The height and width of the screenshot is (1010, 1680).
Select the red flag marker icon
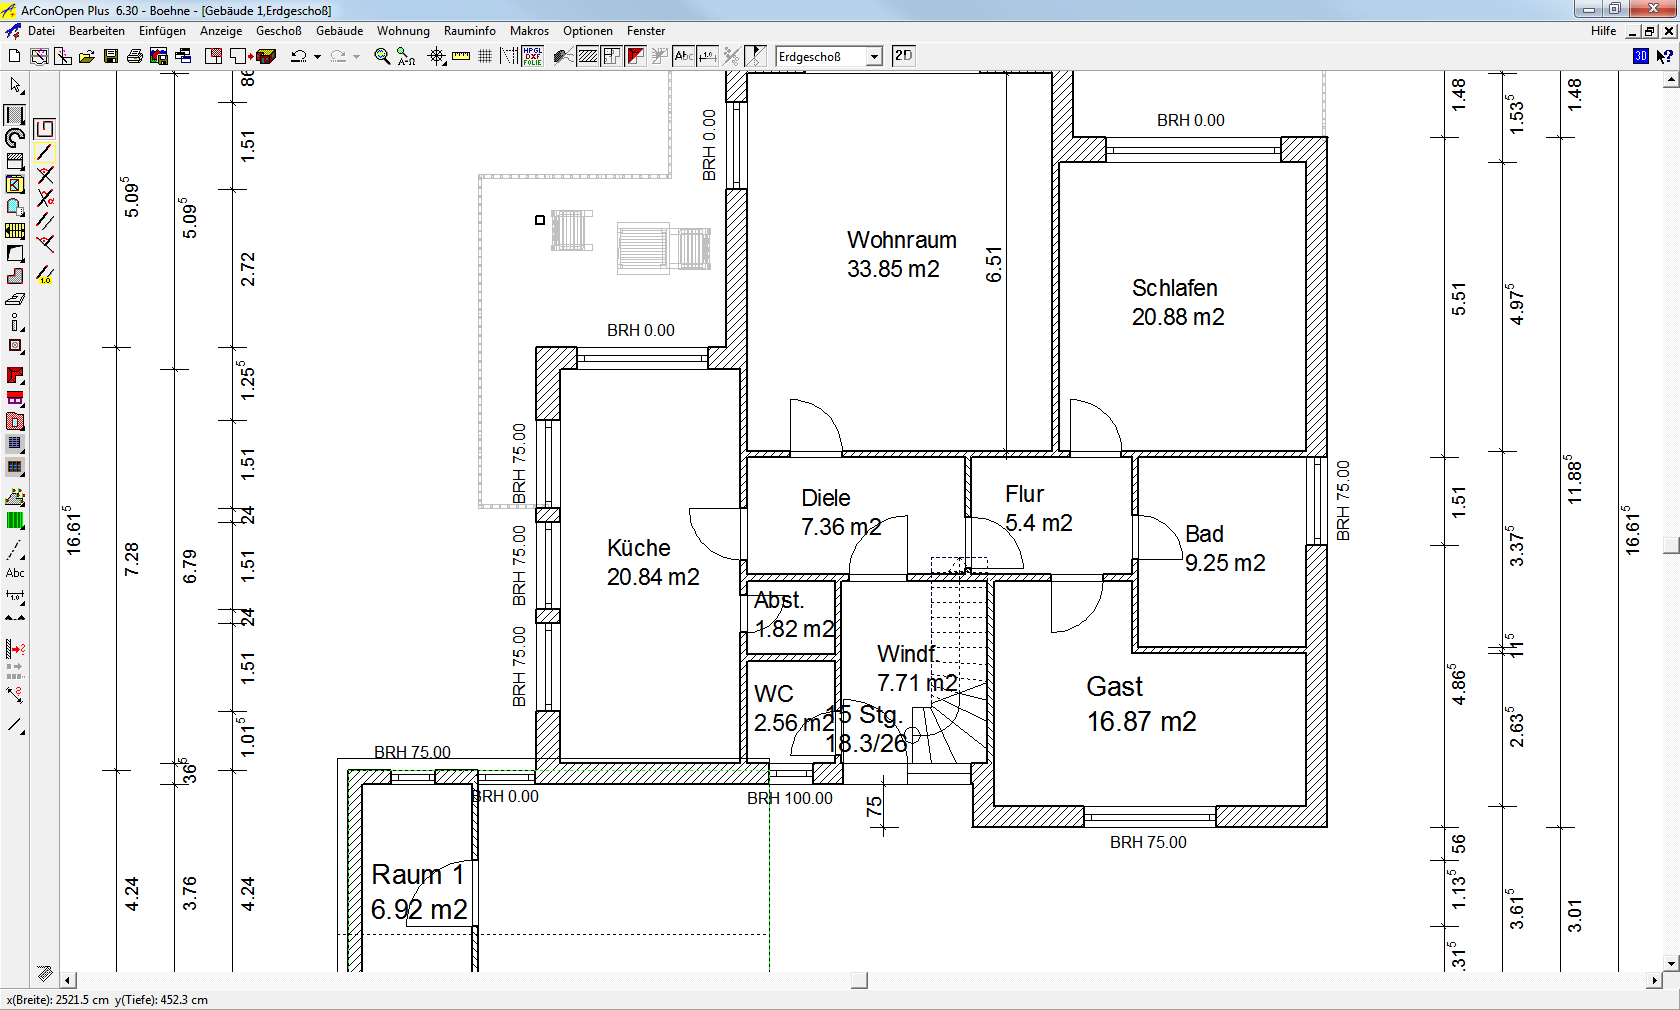click(x=635, y=56)
